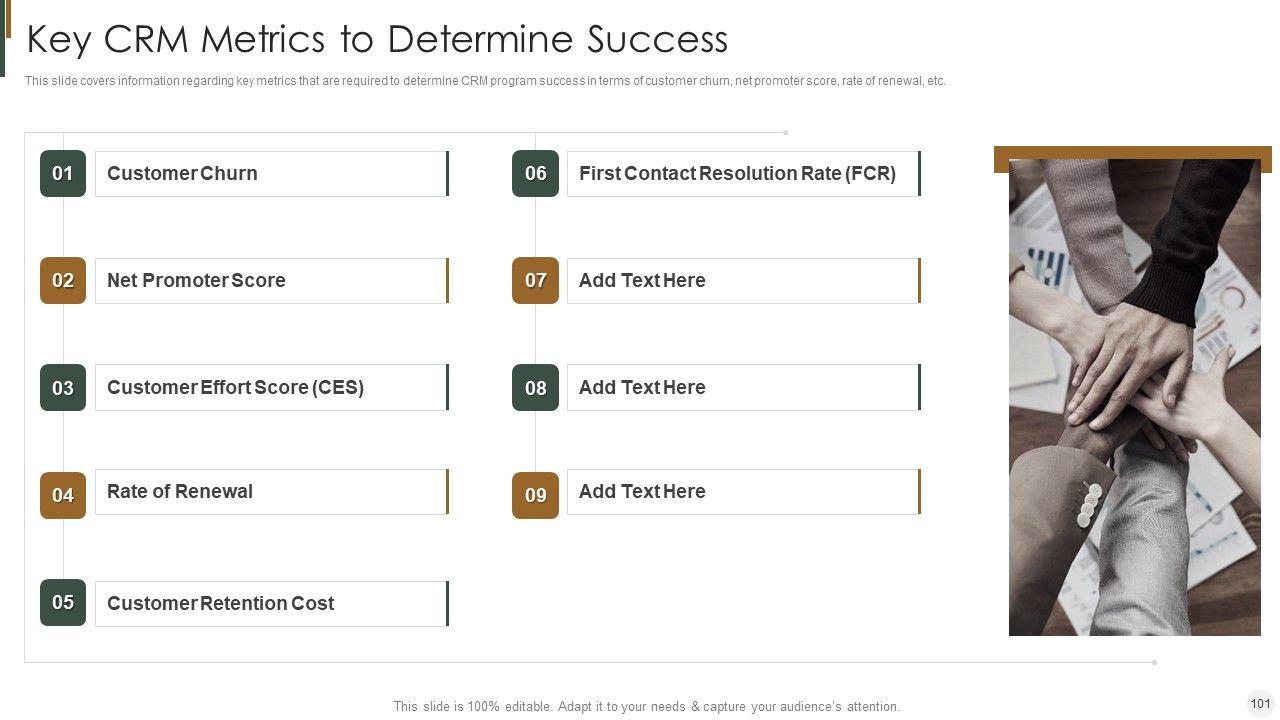Click the Add Text Here box beside 07
Screen dimensions: 1280x720
click(x=743, y=281)
